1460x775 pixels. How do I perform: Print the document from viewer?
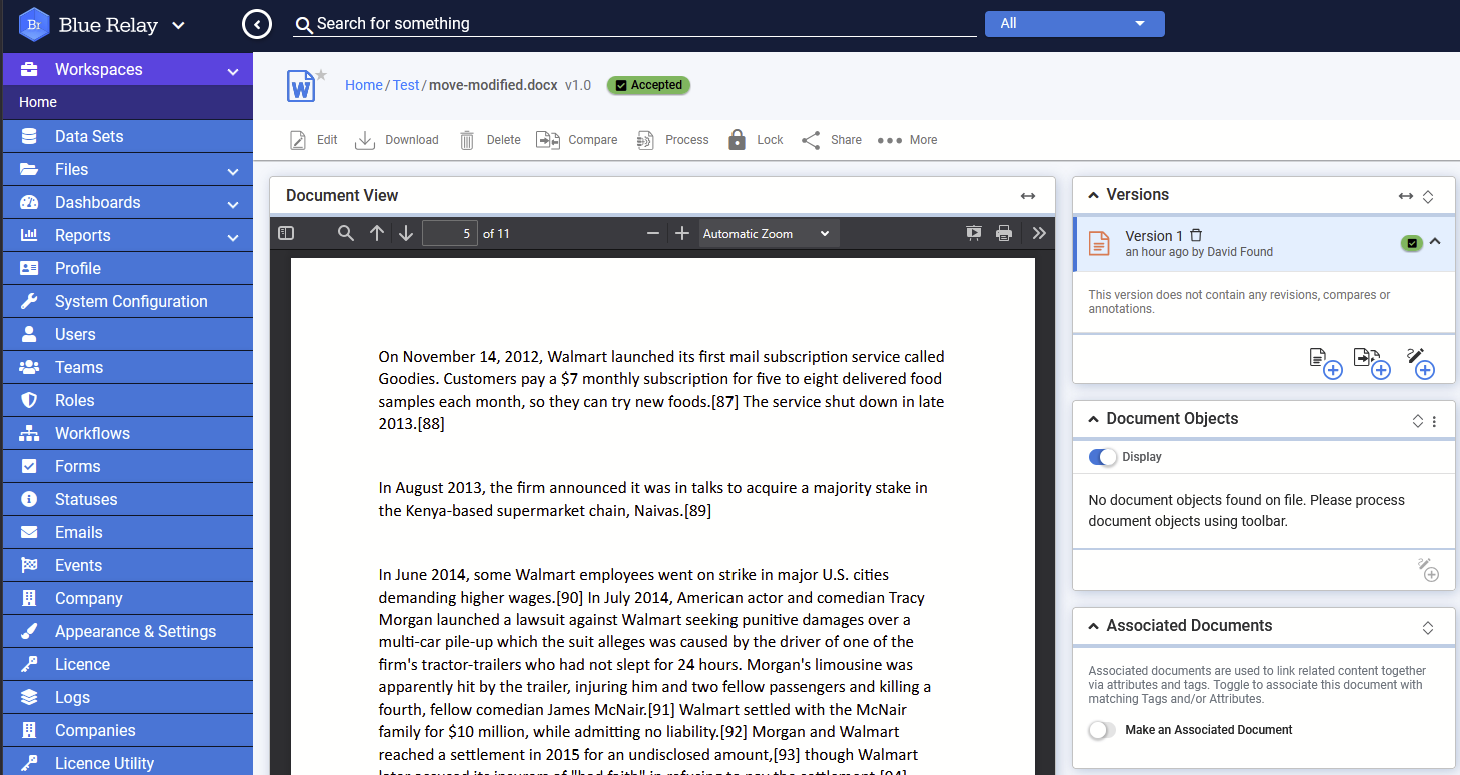coord(1004,233)
